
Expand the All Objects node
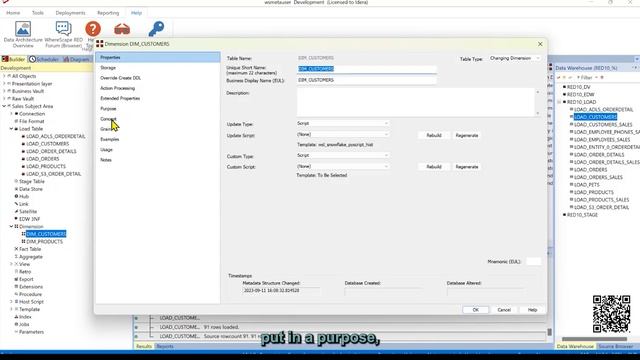tap(4, 76)
